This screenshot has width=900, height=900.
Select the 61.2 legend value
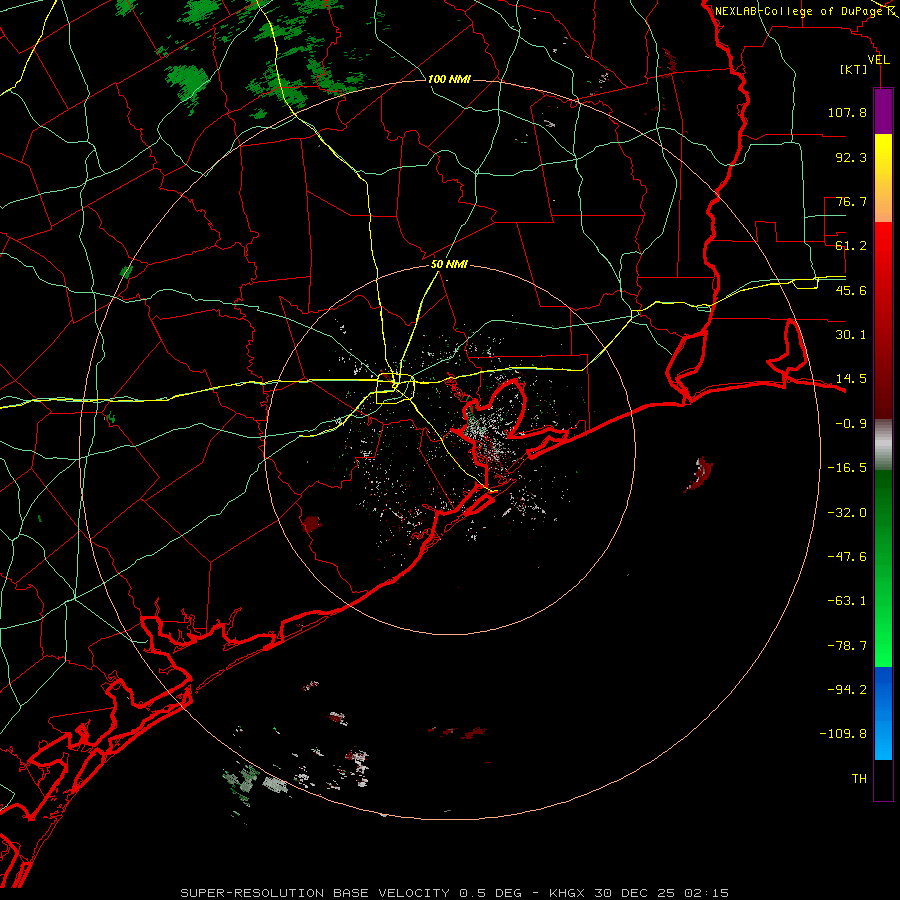point(851,246)
